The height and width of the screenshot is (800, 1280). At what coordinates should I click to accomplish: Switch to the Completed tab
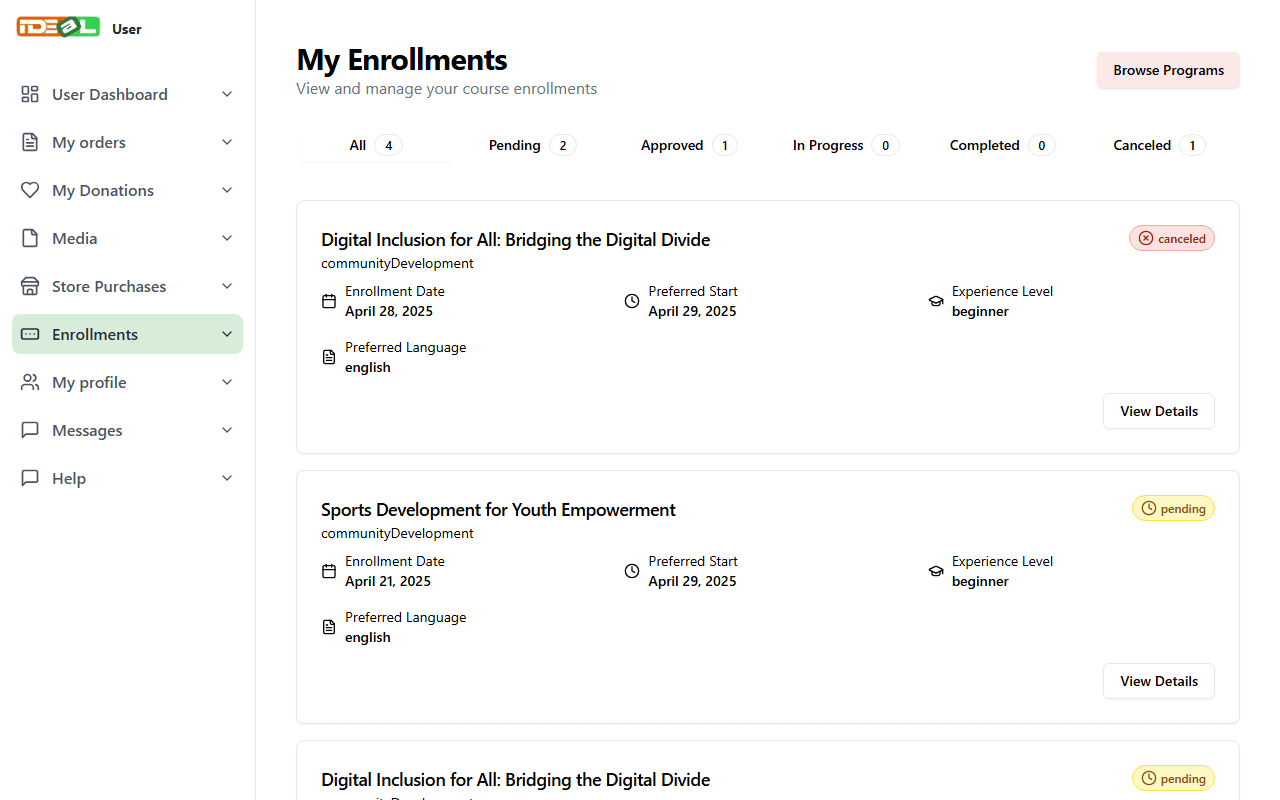[x=1002, y=145]
